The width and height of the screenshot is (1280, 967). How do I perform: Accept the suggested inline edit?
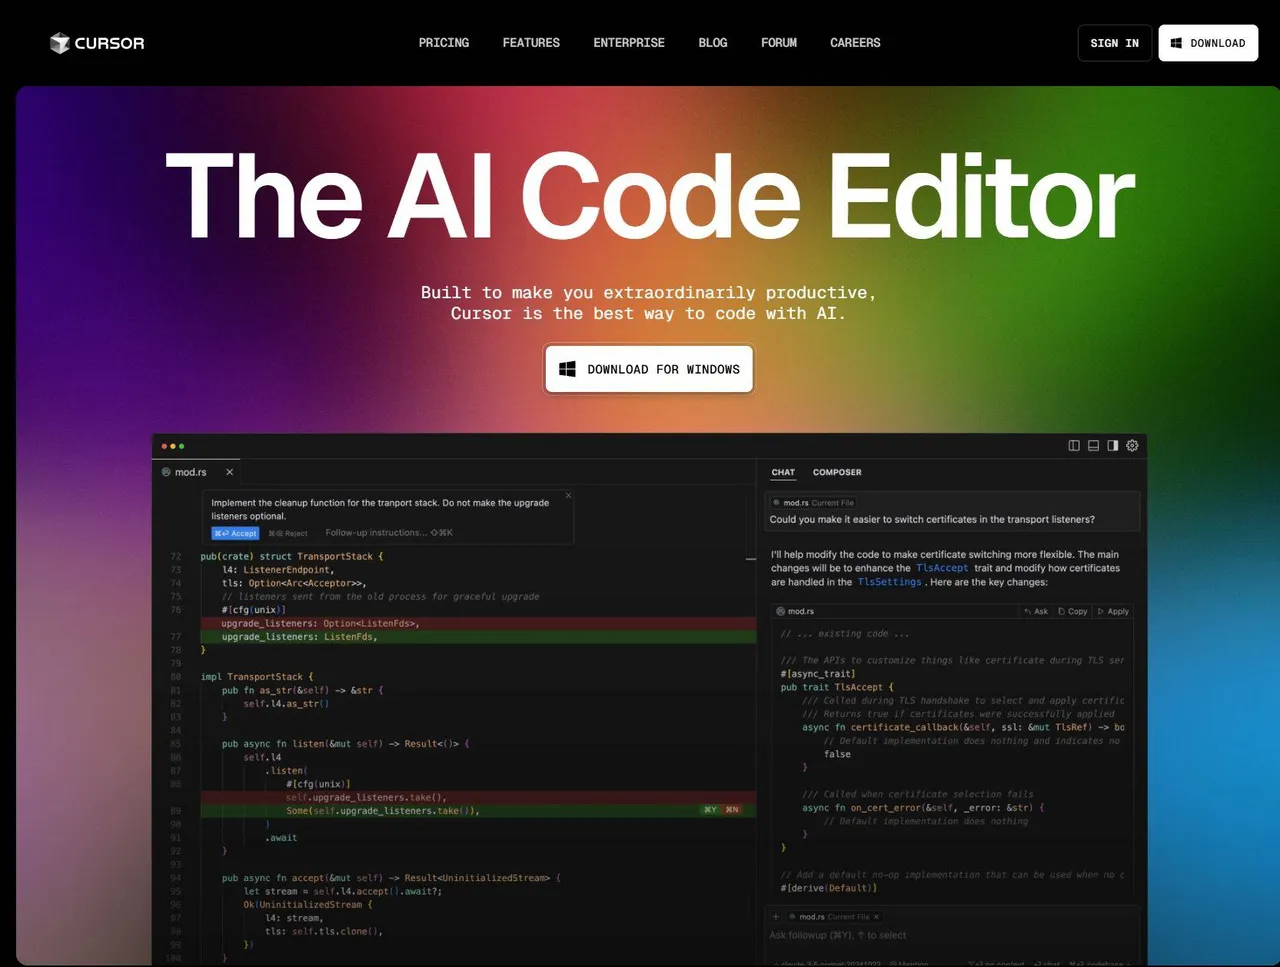(235, 533)
